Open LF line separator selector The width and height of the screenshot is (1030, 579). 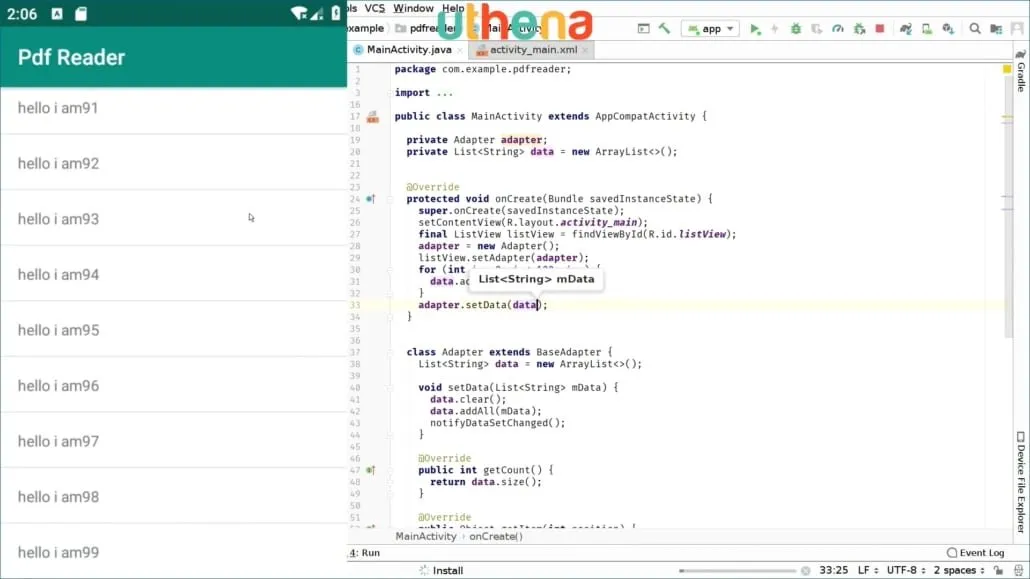point(868,570)
